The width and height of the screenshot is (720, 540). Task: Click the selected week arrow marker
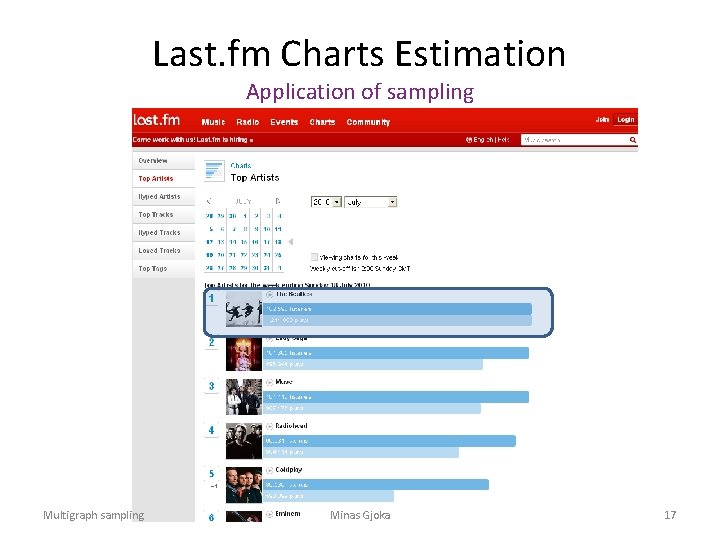(290, 242)
